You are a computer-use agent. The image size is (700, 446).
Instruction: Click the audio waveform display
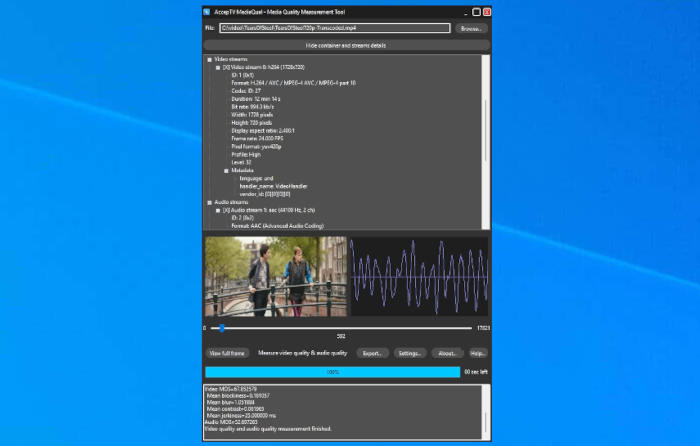tap(419, 276)
